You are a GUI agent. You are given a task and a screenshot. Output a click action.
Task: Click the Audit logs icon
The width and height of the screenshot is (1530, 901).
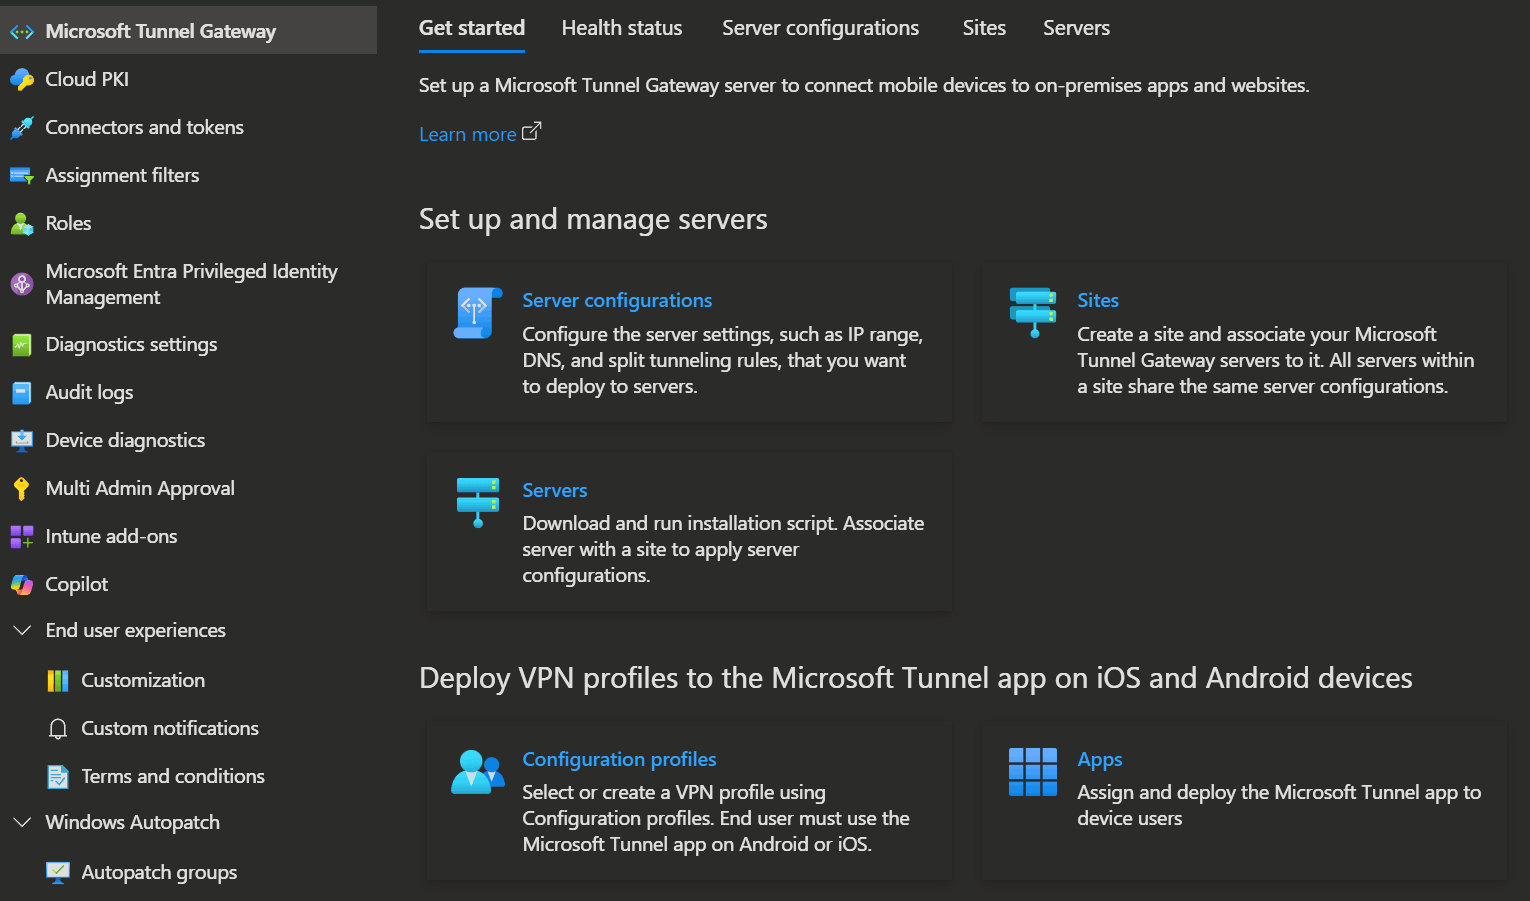click(22, 393)
